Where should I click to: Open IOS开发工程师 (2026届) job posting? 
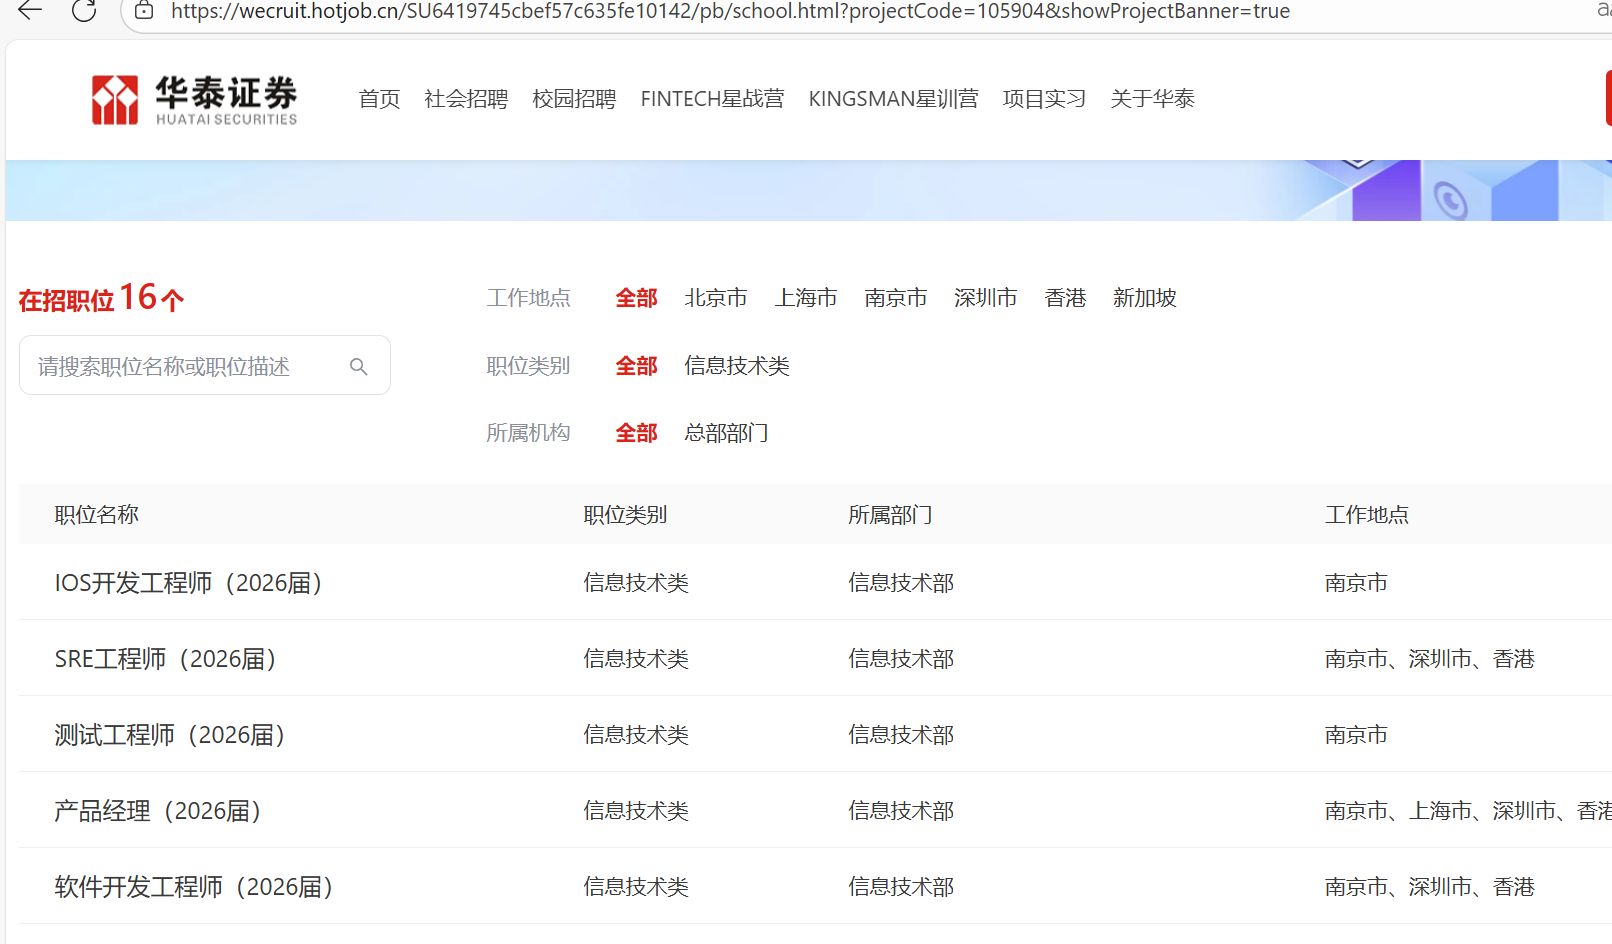[x=188, y=583]
